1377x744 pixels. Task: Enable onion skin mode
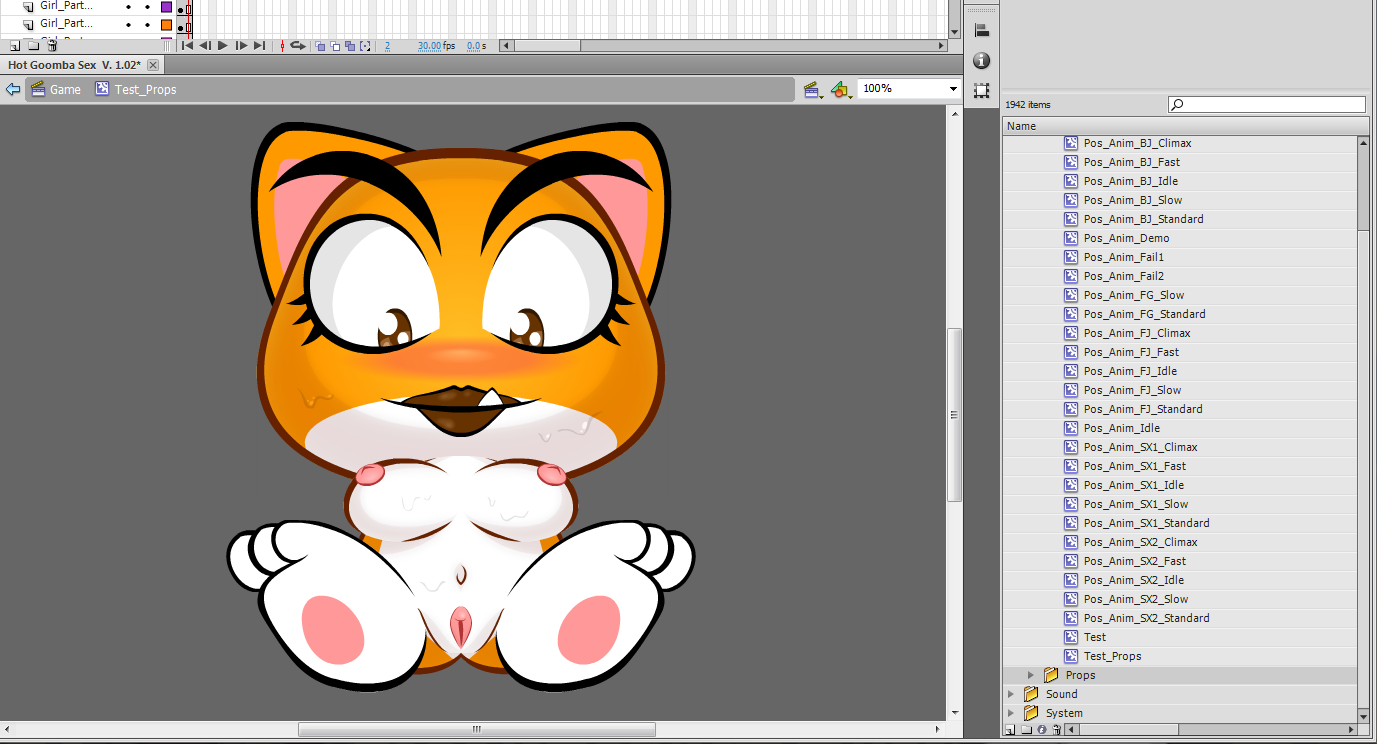[320, 46]
